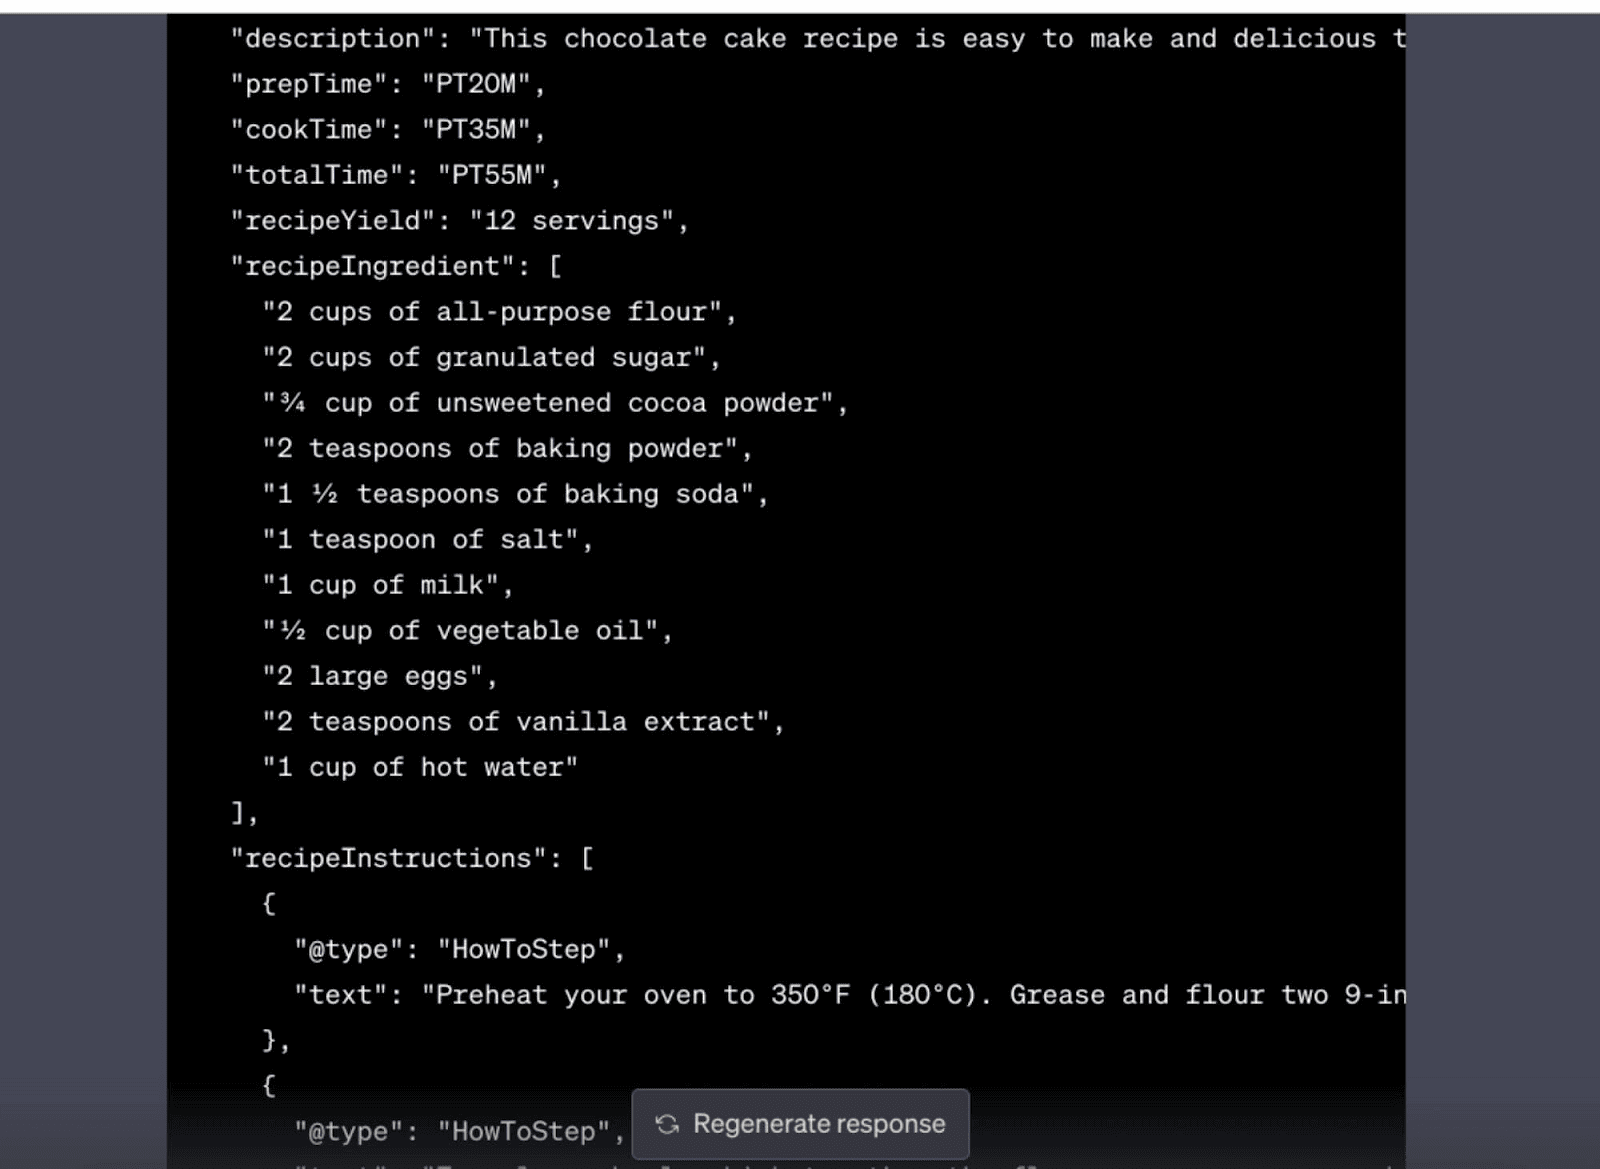Click "2 teaspoons of baking powder" ingredient
This screenshot has width=1600, height=1169.
507,448
